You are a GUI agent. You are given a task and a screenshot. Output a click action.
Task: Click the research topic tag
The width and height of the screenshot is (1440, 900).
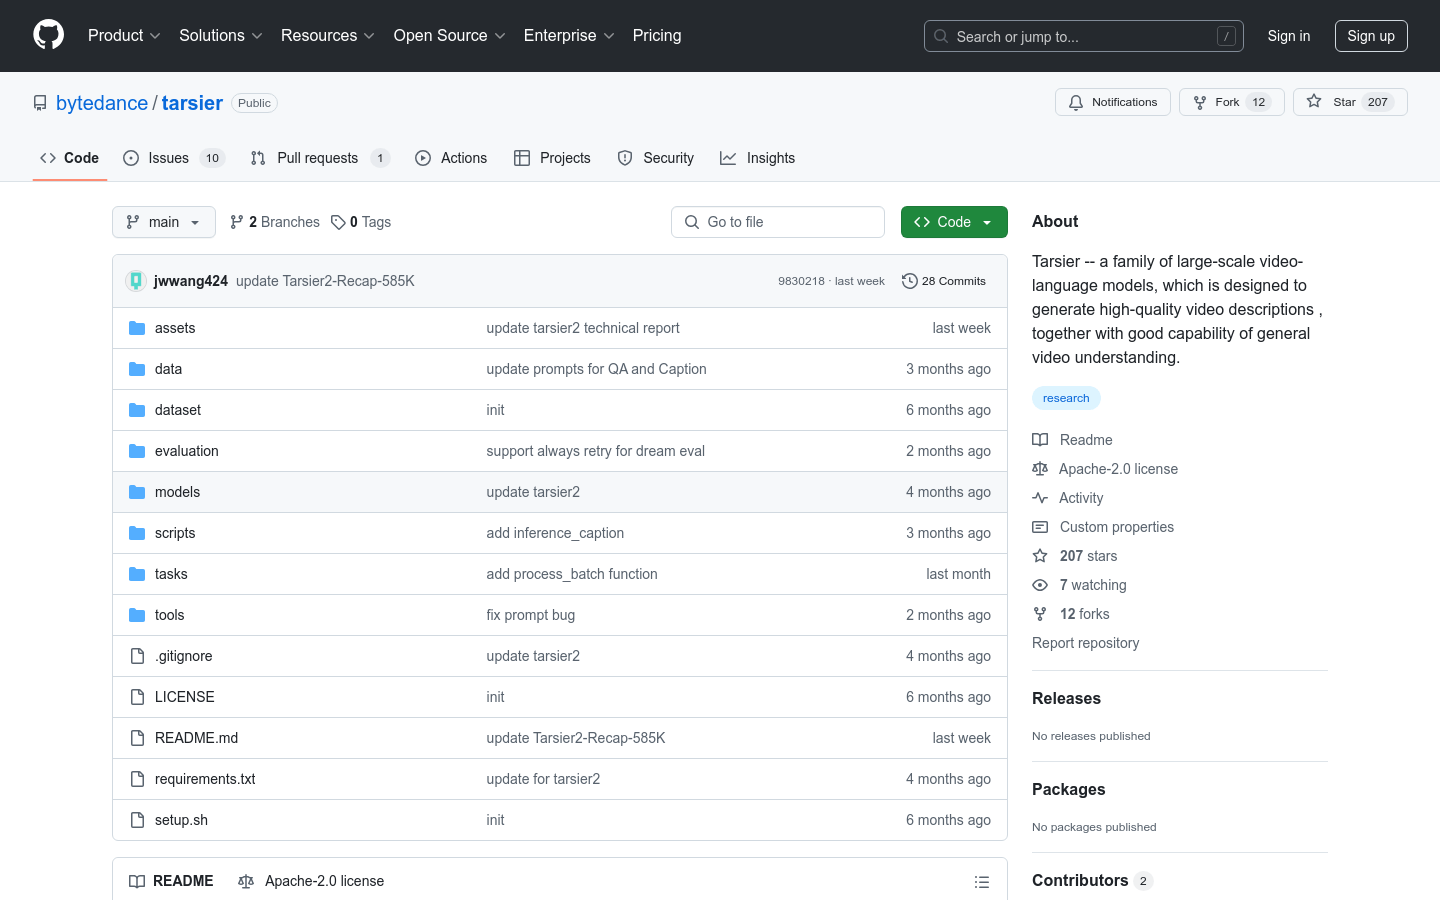click(x=1066, y=398)
